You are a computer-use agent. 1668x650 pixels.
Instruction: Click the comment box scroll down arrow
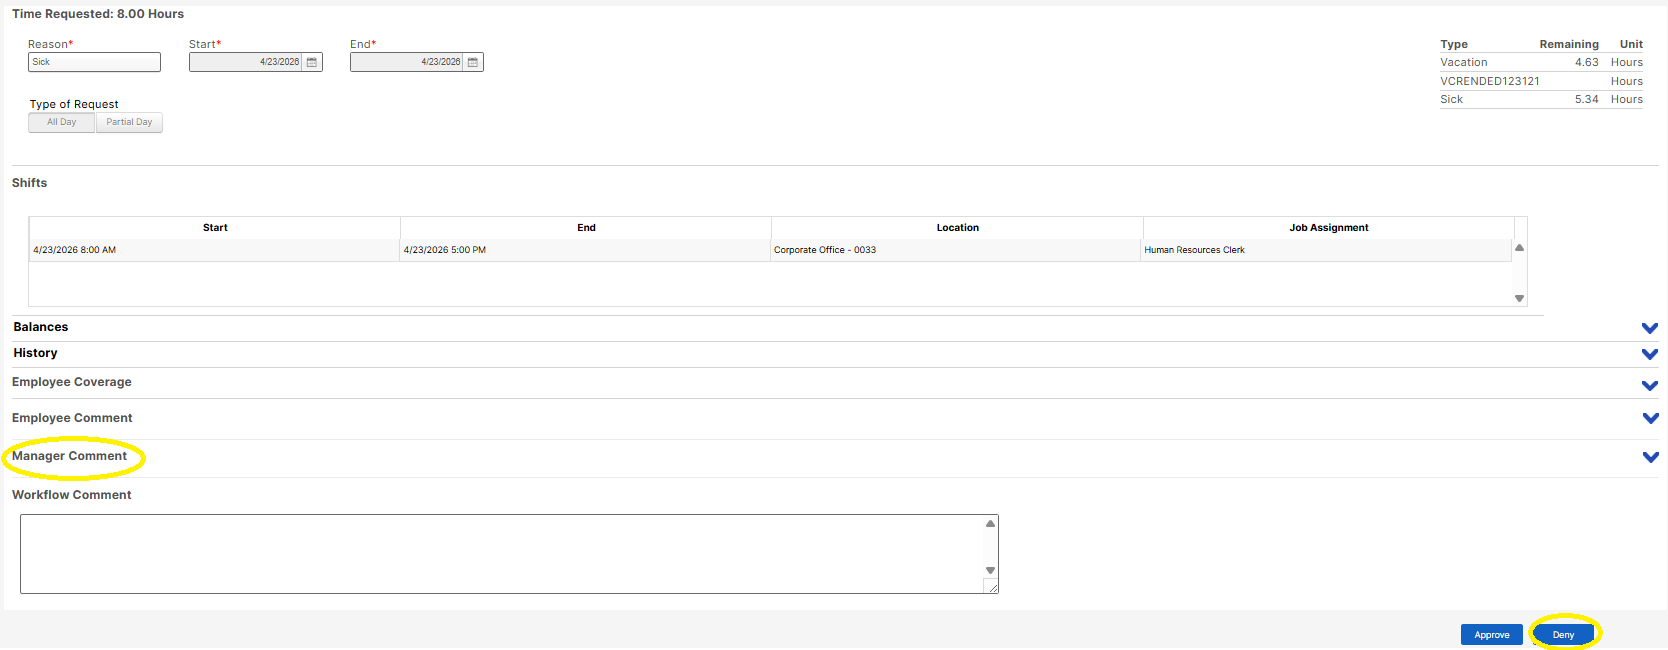pos(990,571)
